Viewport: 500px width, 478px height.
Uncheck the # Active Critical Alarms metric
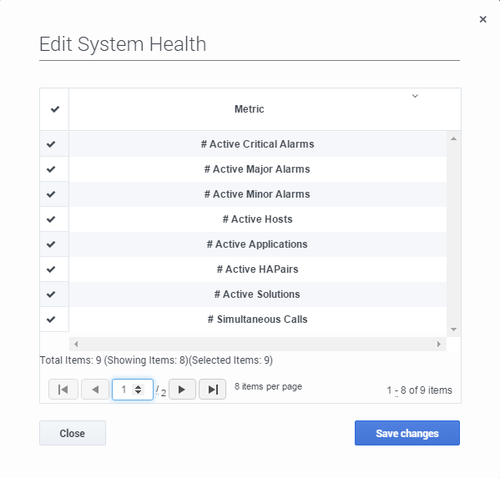[x=51, y=144]
